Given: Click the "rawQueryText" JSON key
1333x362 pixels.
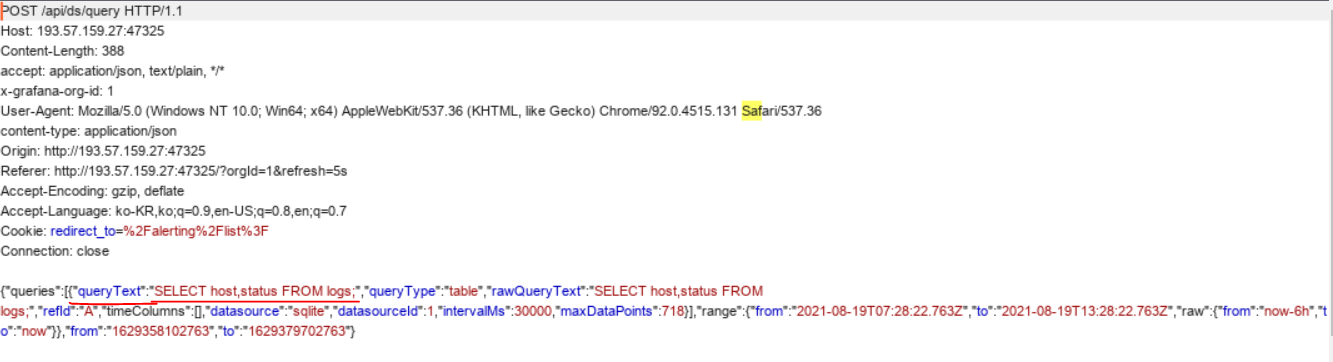Looking at the screenshot, I should (x=536, y=291).
